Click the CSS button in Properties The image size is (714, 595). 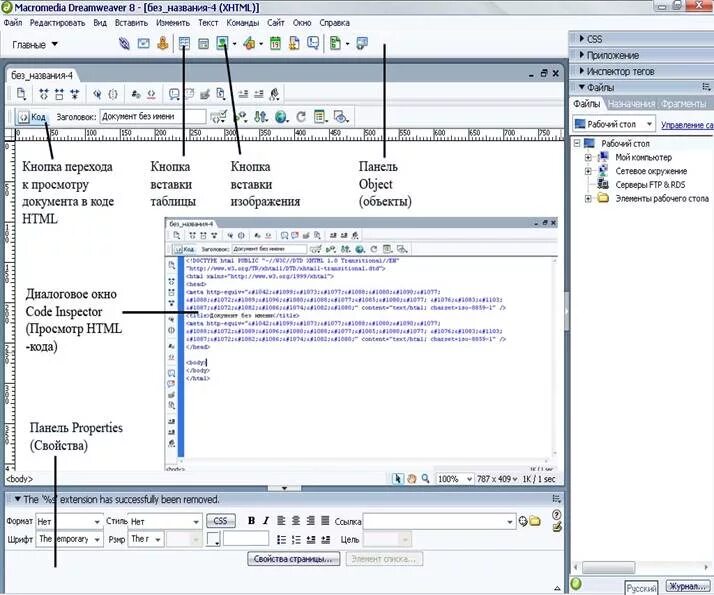click(220, 521)
